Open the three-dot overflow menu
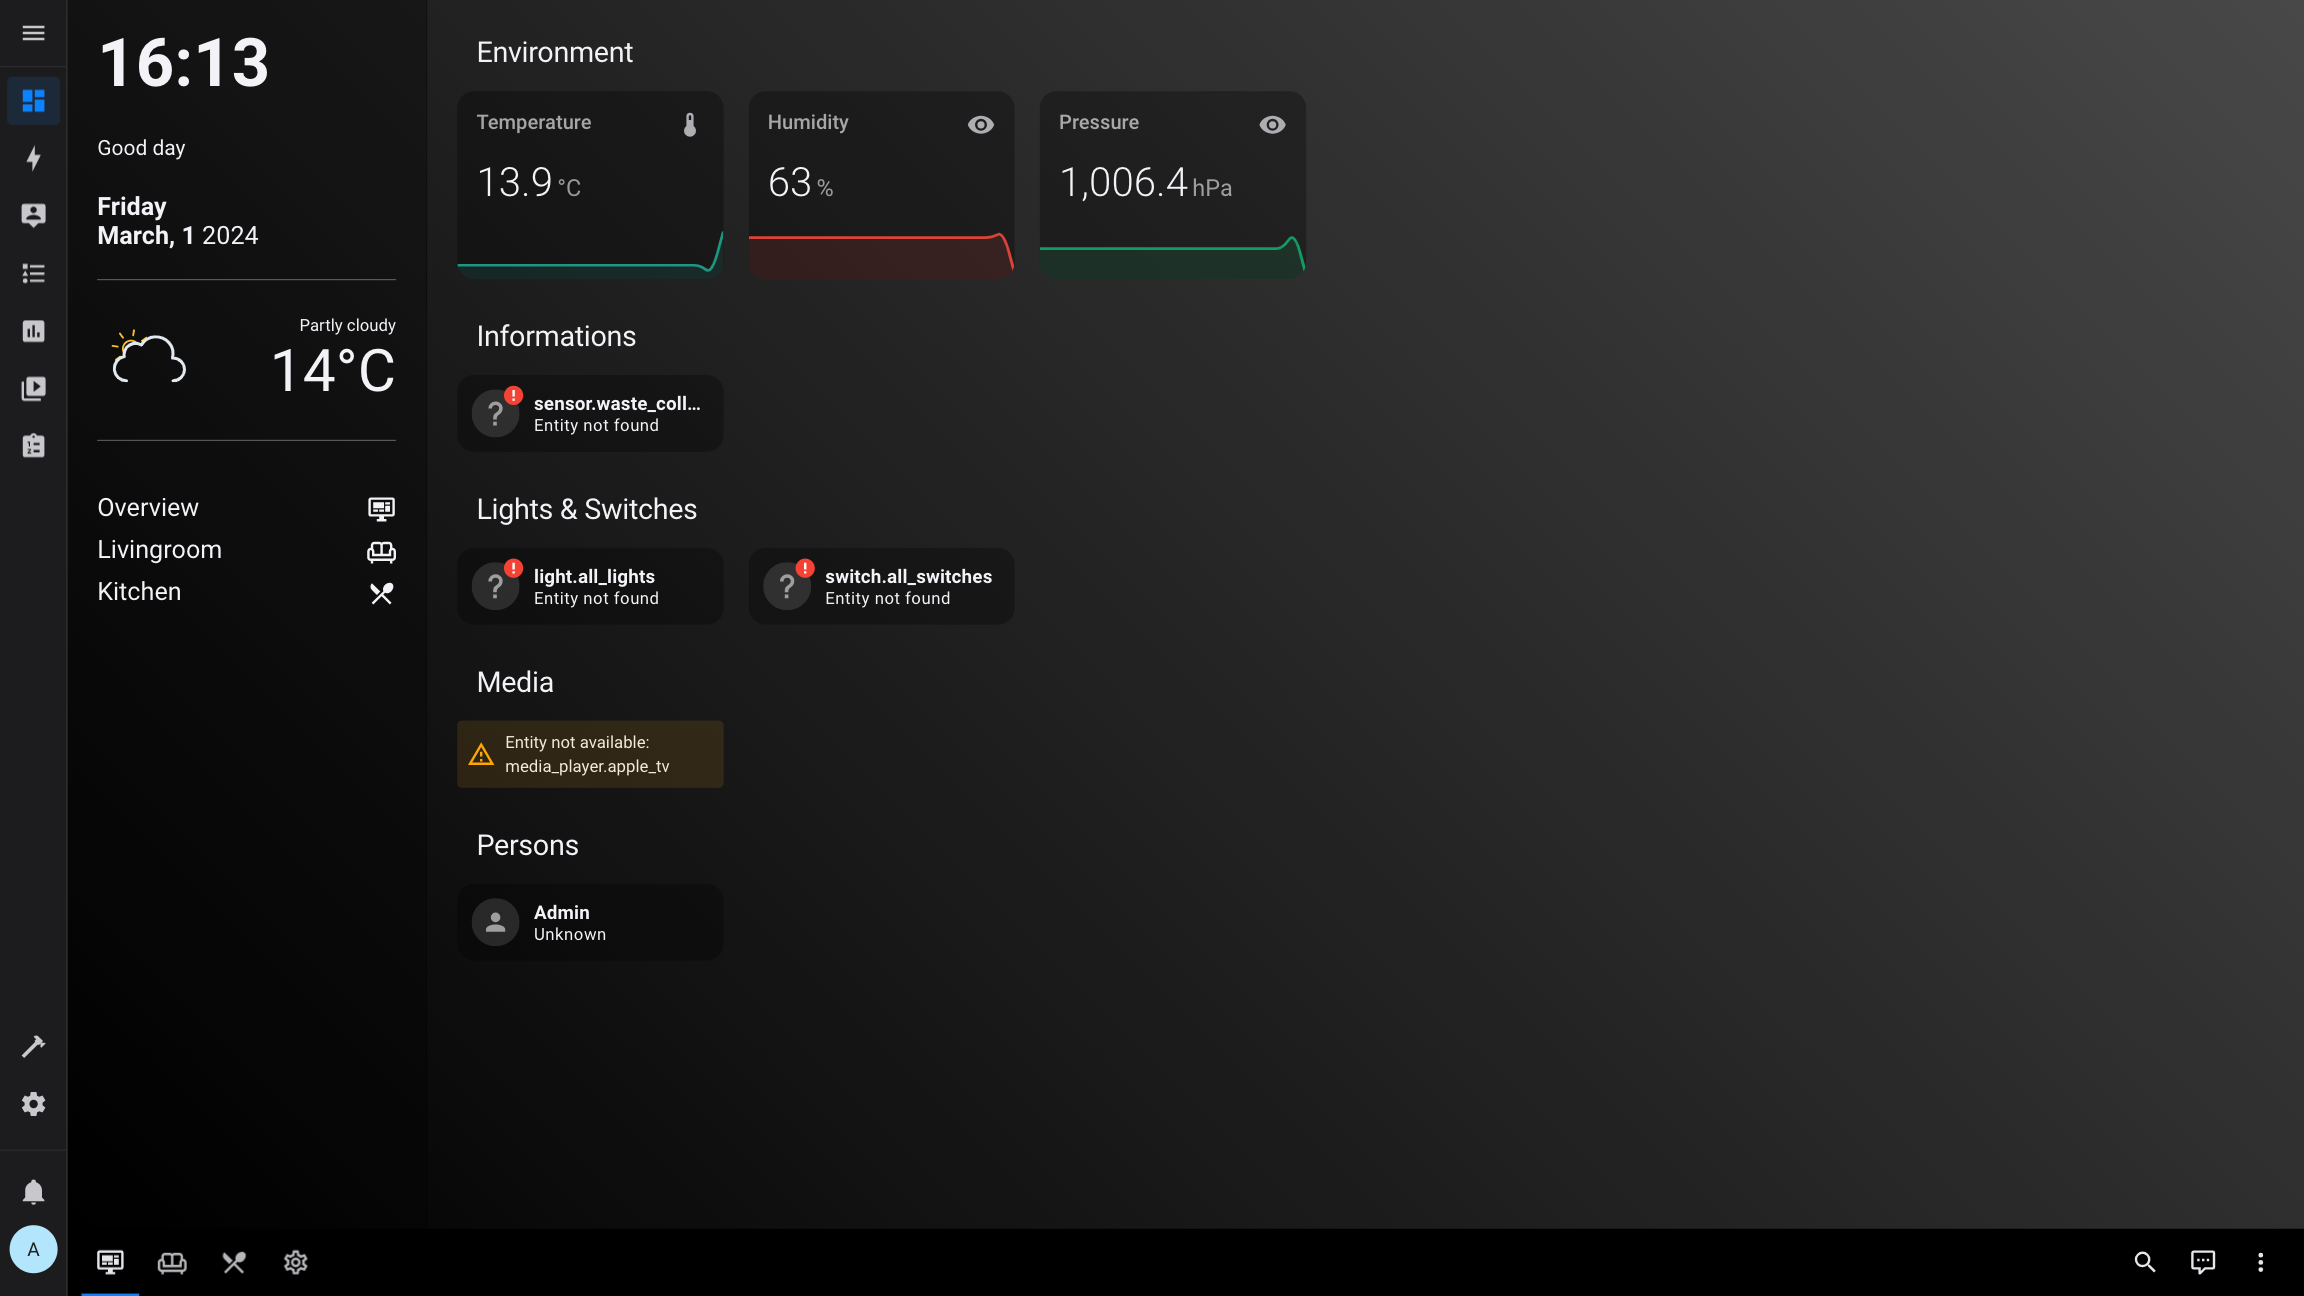This screenshot has width=2304, height=1296. click(2260, 1262)
